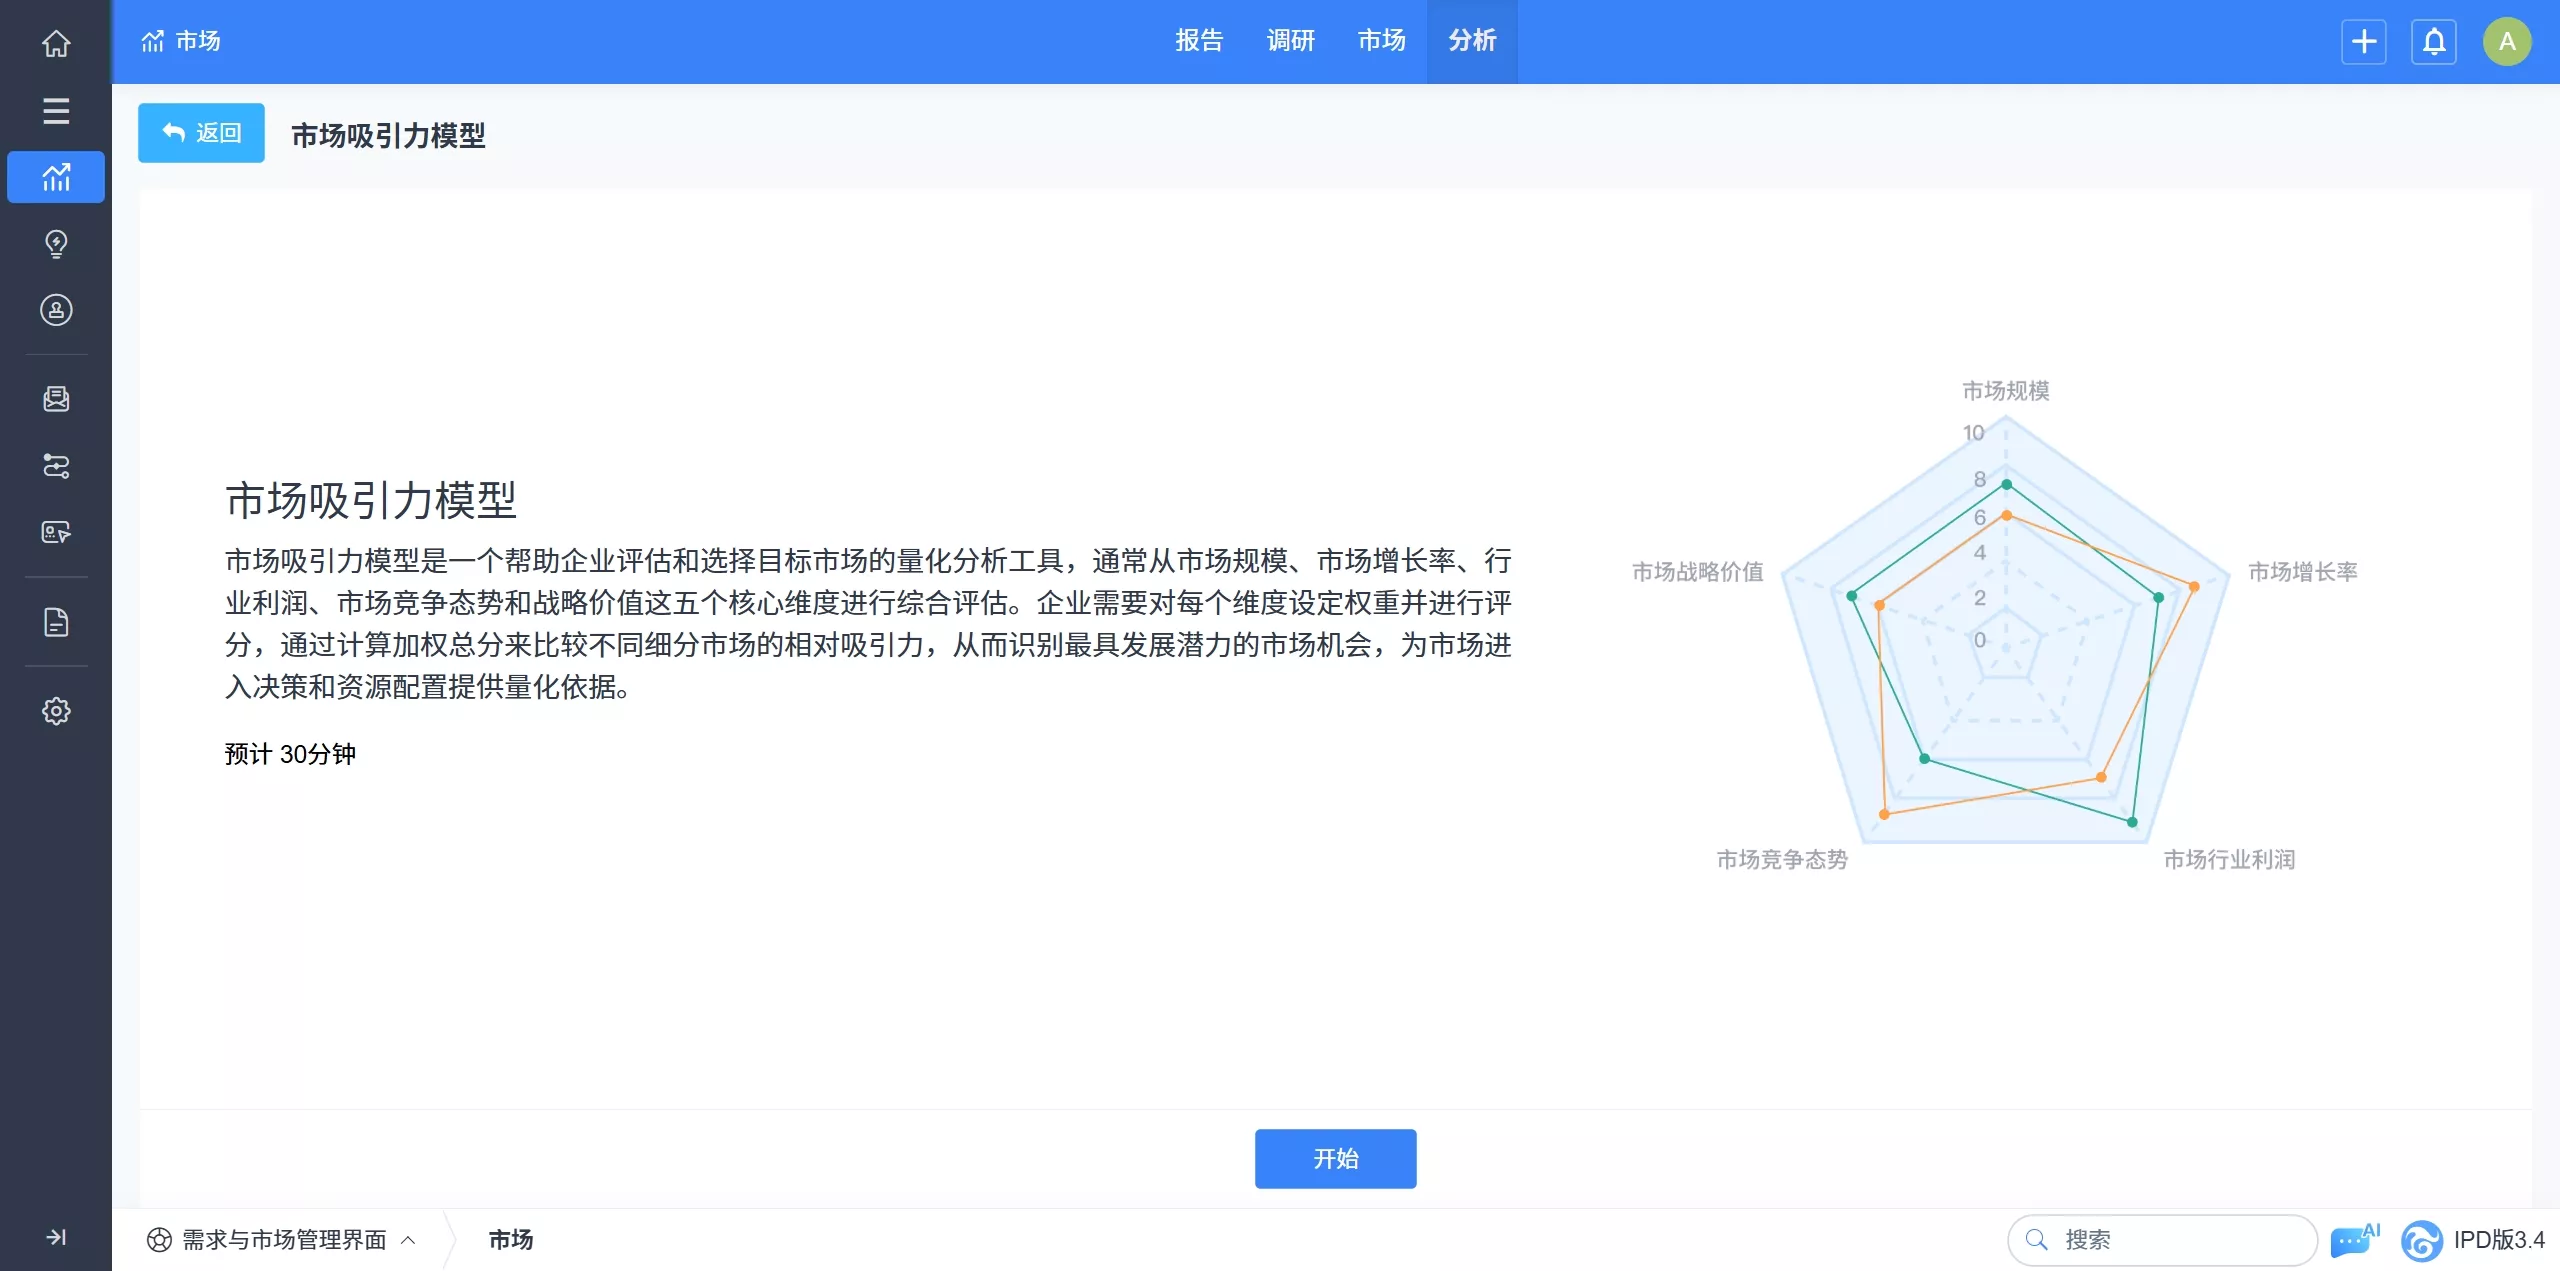Screen dimensions: 2560x1271
Task: Open the user avatar A
Action: (2507, 42)
